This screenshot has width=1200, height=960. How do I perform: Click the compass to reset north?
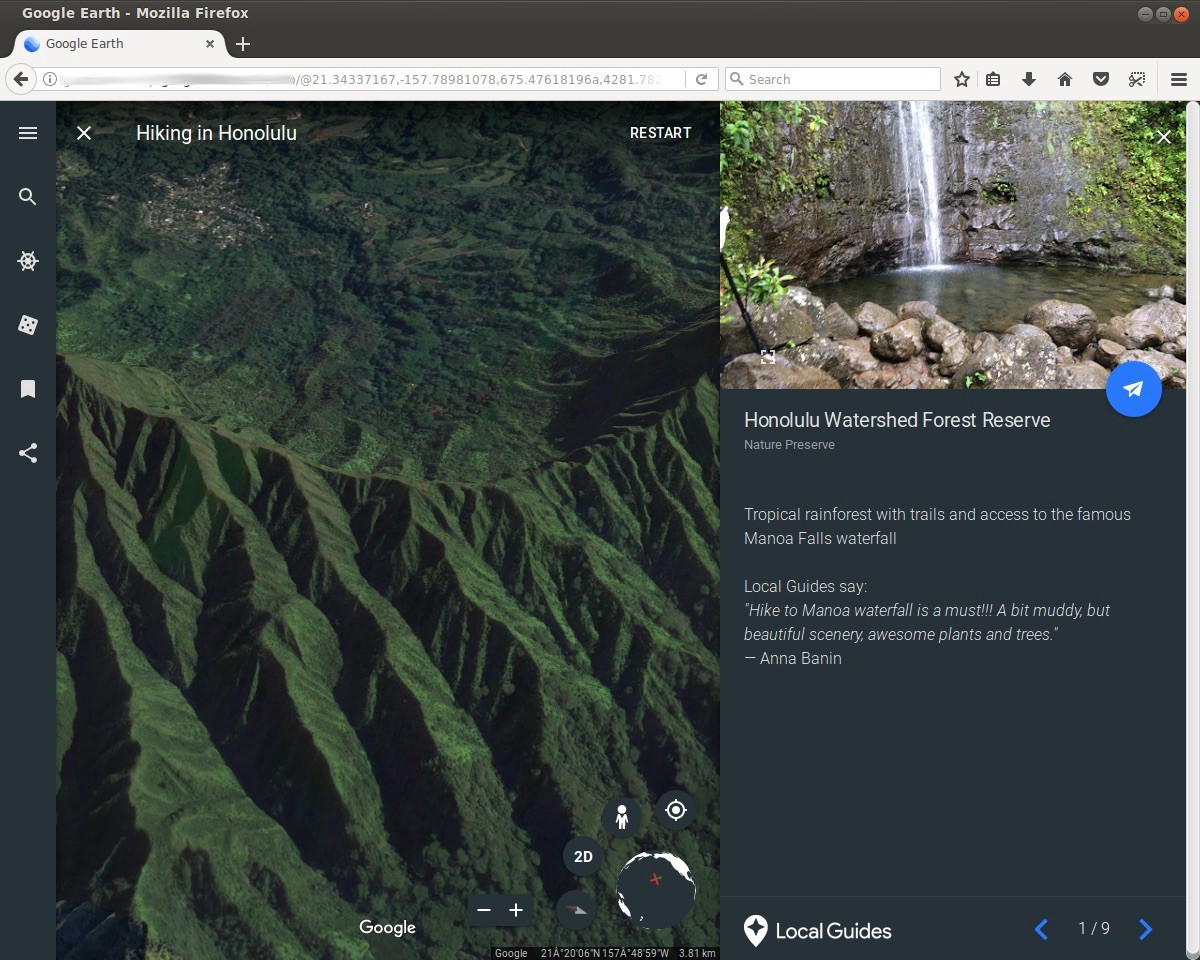(576, 909)
